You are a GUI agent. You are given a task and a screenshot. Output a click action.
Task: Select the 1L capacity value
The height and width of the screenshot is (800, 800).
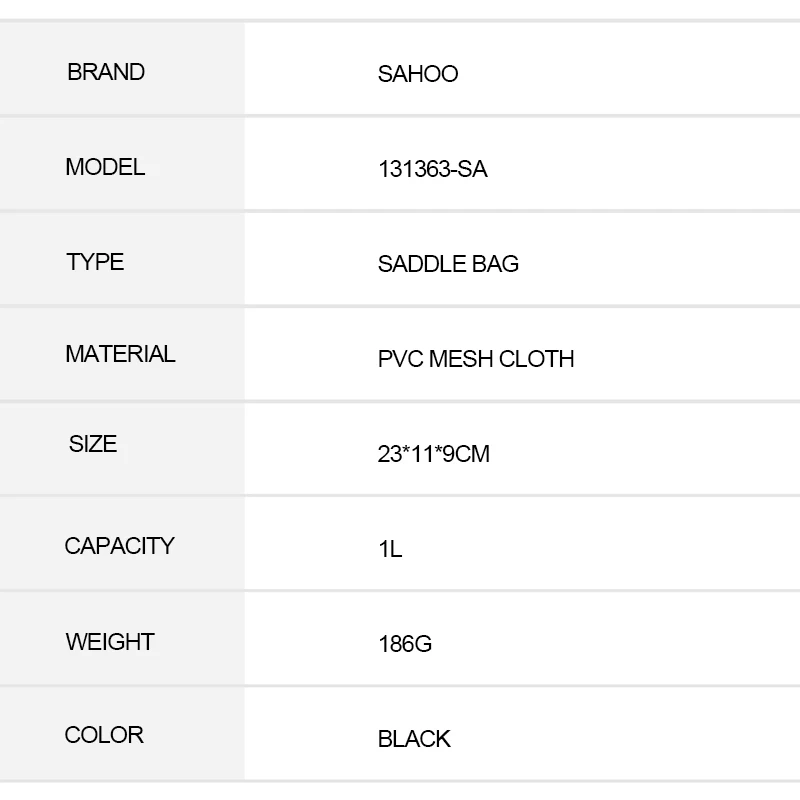[390, 549]
